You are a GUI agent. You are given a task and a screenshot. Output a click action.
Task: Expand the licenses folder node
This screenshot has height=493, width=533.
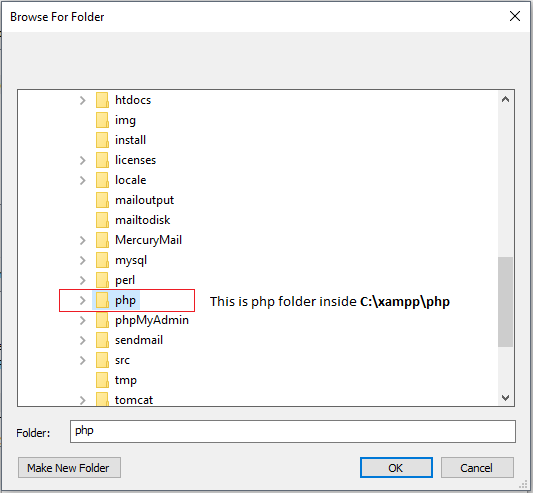click(83, 160)
